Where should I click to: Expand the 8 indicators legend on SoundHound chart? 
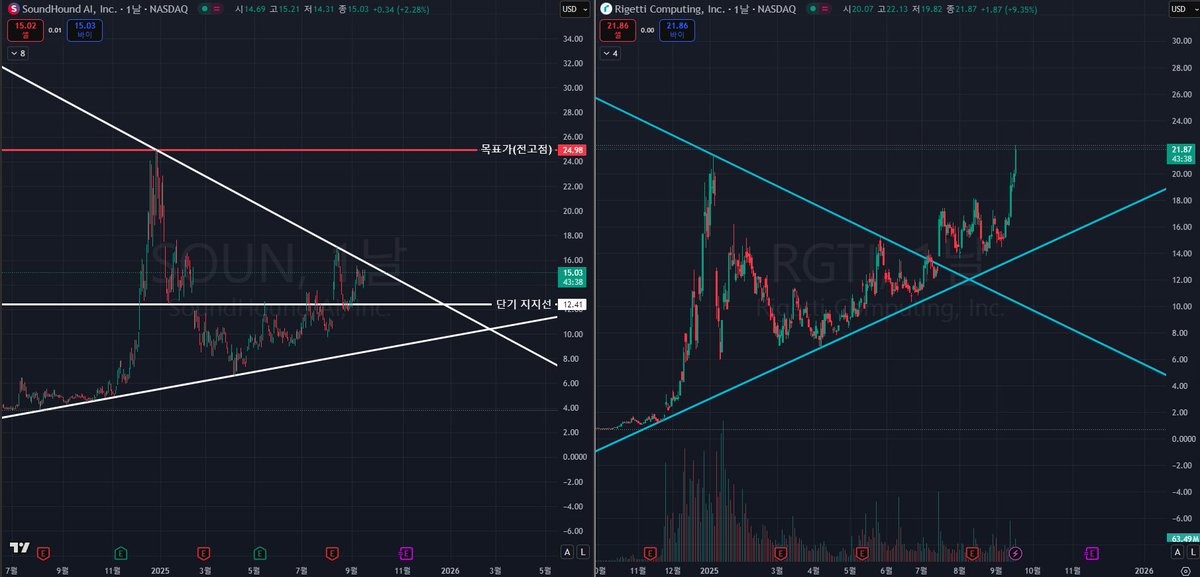coord(16,53)
